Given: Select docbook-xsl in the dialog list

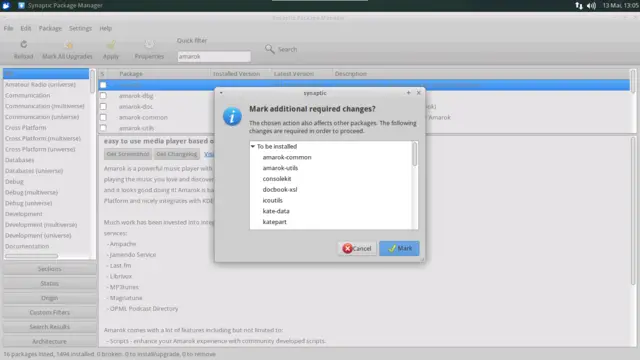Looking at the screenshot, I should click(280, 189).
